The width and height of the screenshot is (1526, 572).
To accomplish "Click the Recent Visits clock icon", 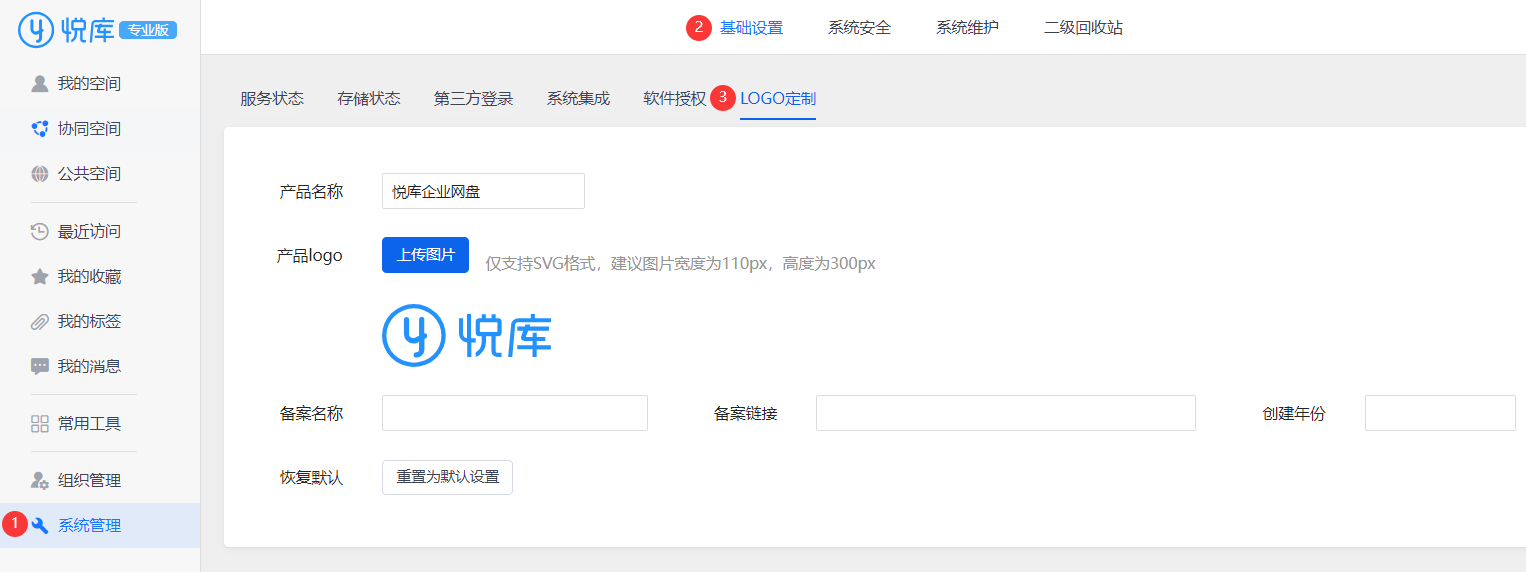I will click(40, 231).
